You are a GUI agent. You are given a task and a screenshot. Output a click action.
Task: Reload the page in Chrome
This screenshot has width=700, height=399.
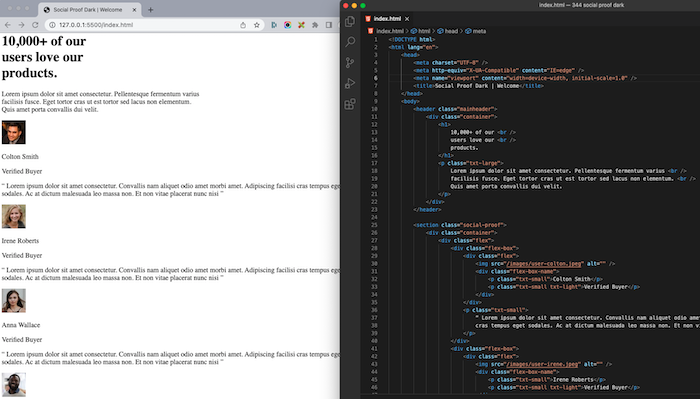pyautogui.click(x=35, y=25)
